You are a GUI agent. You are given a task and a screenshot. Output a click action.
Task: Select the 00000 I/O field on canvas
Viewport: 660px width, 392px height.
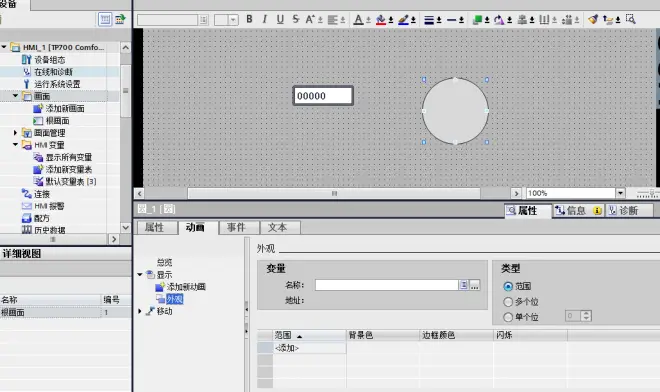(323, 96)
